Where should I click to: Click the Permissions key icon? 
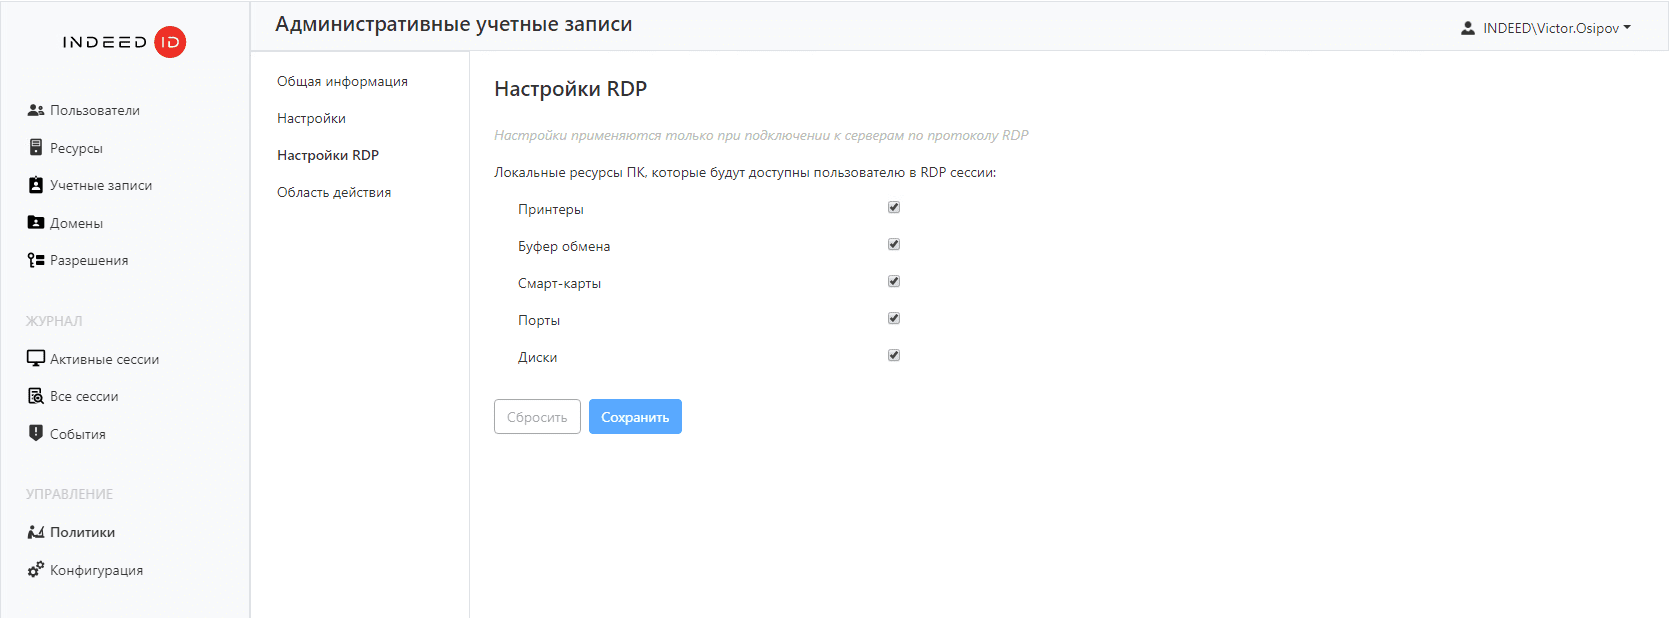click(x=36, y=260)
